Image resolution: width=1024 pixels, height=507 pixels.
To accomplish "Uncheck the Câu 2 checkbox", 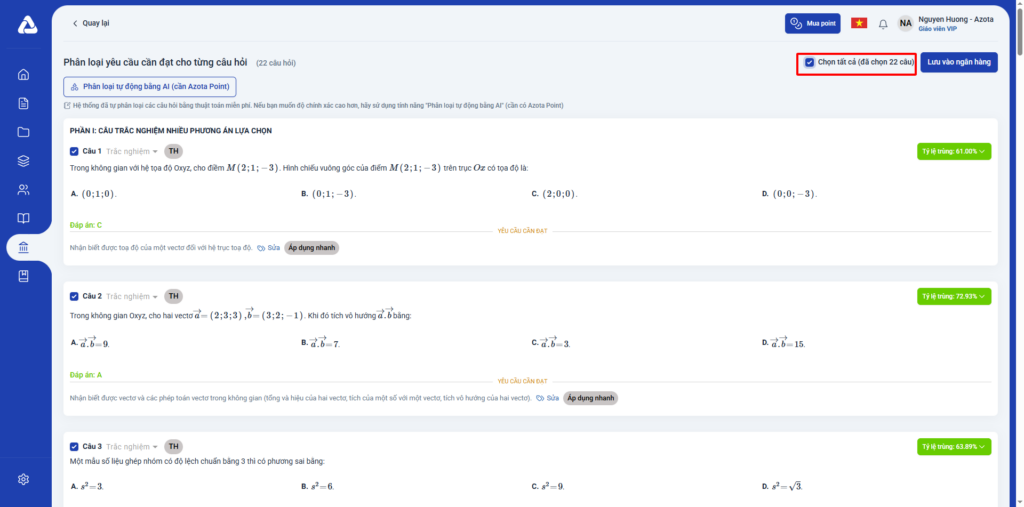I will point(74,296).
